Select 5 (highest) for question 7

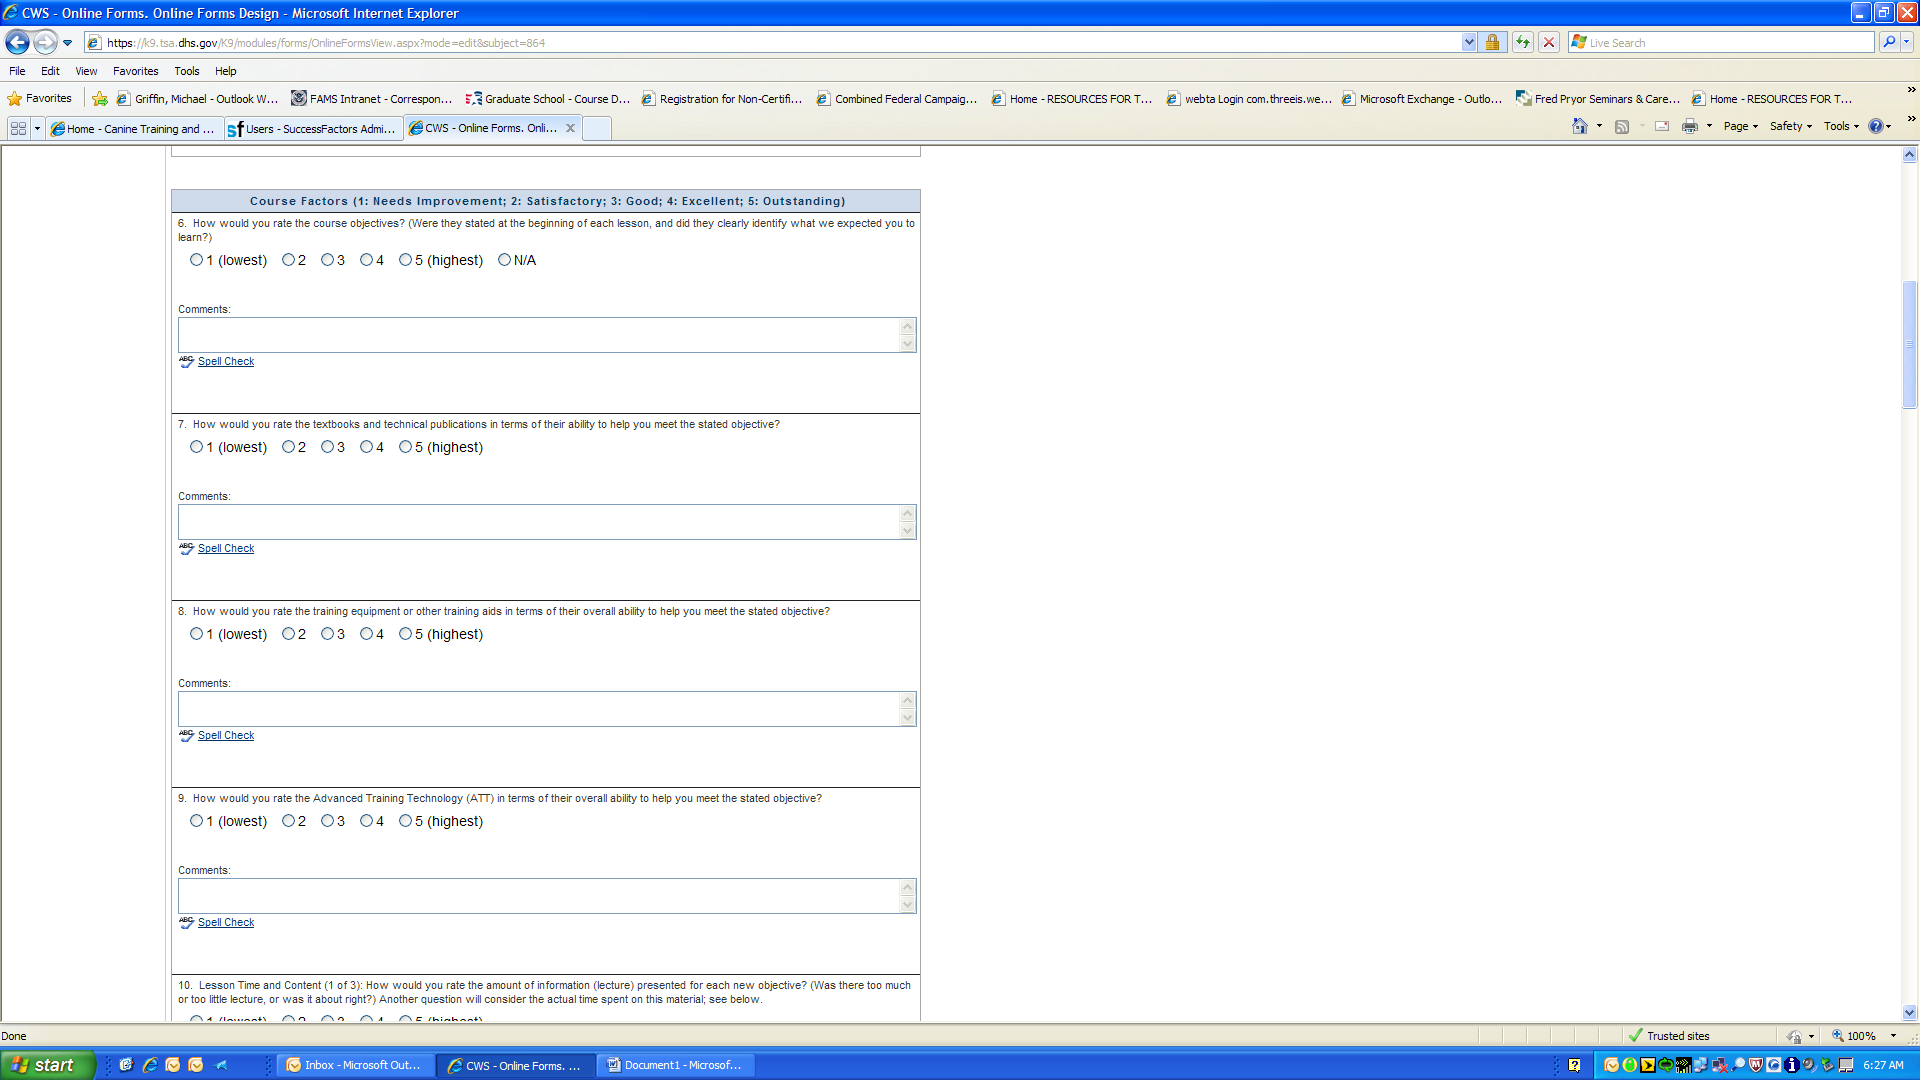[405, 447]
